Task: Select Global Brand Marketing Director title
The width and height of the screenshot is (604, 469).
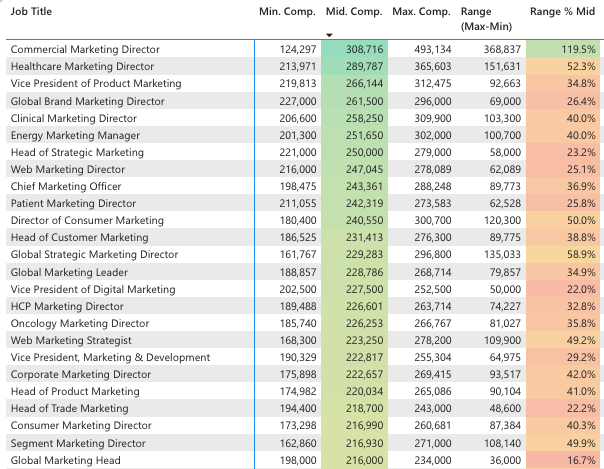Action: click(x=87, y=101)
